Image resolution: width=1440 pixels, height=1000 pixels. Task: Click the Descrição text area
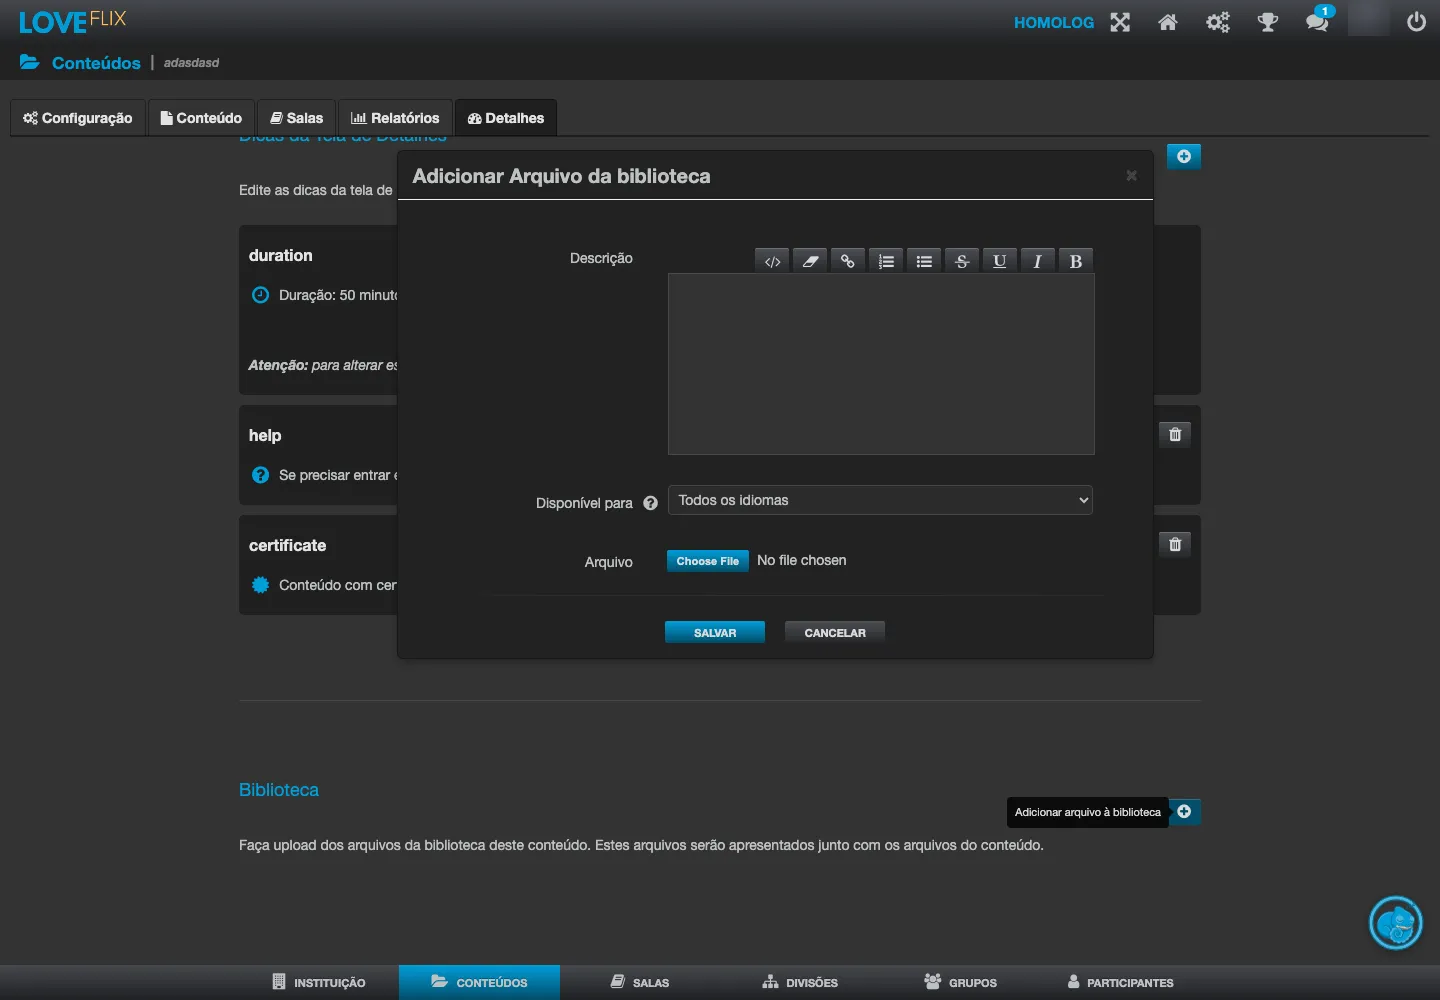[881, 364]
